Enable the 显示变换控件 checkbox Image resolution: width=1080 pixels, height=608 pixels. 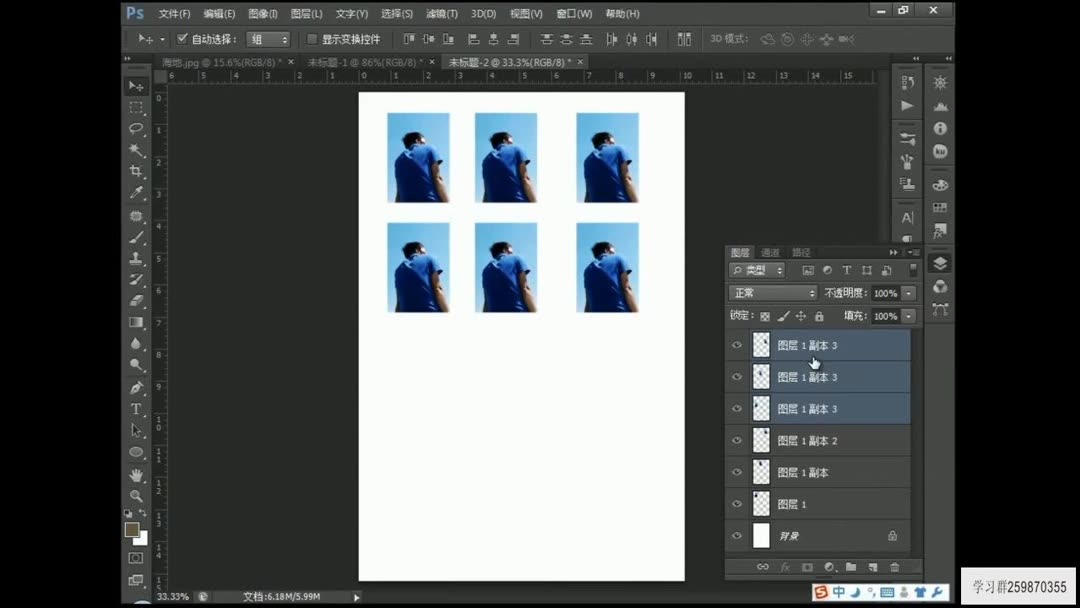(312, 39)
